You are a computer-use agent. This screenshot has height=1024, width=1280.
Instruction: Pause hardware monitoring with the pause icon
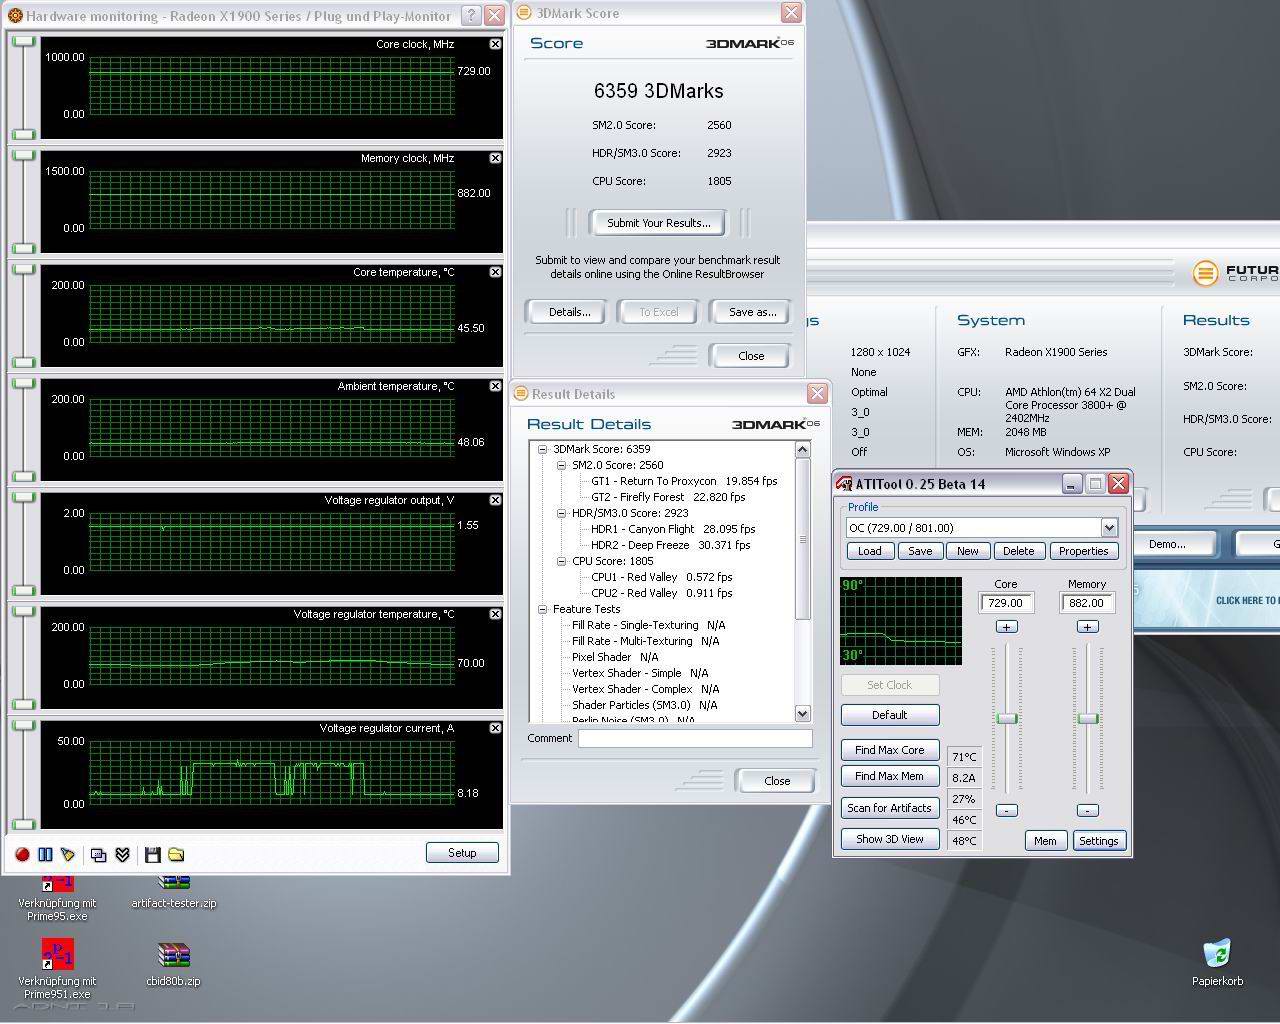pos(45,854)
